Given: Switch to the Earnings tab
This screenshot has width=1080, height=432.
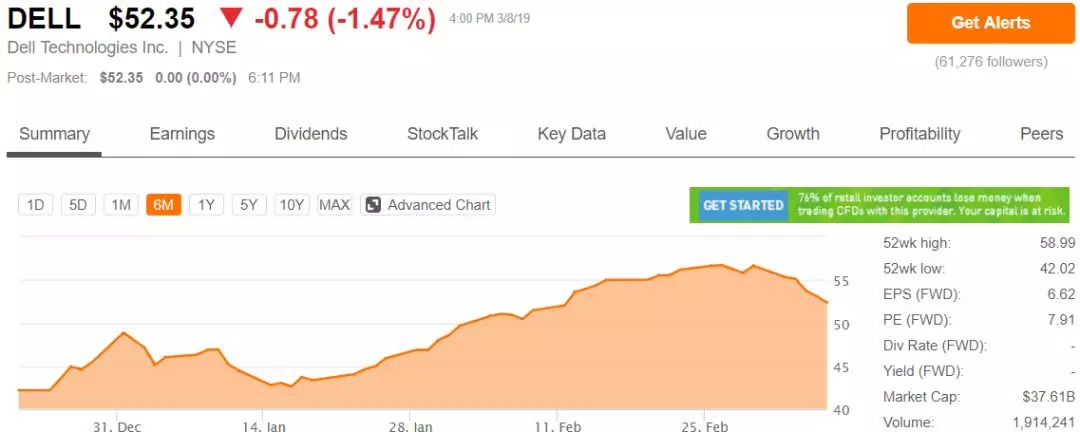Looking at the screenshot, I should 182,134.
